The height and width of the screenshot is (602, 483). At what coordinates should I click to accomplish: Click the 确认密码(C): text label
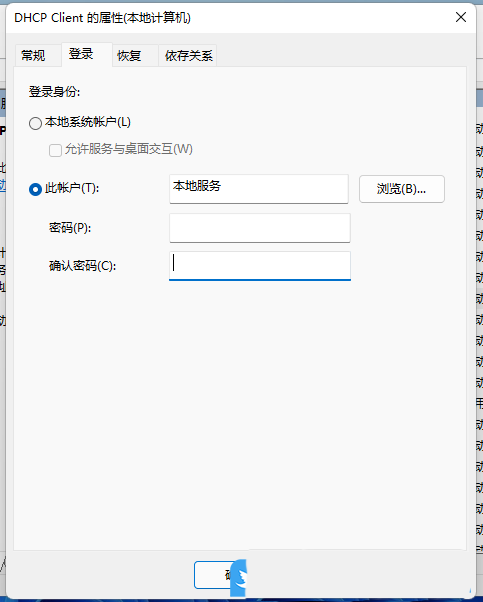pos(82,266)
